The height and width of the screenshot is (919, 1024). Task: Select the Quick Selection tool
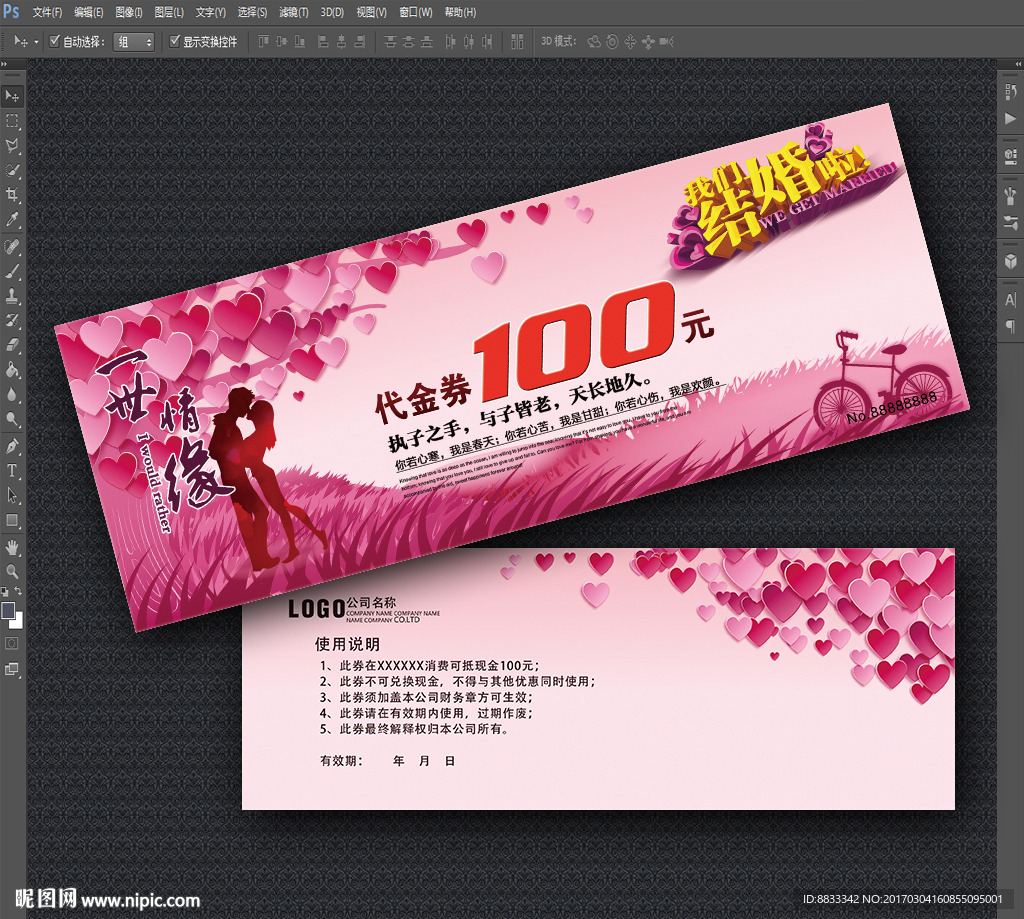click(x=12, y=170)
